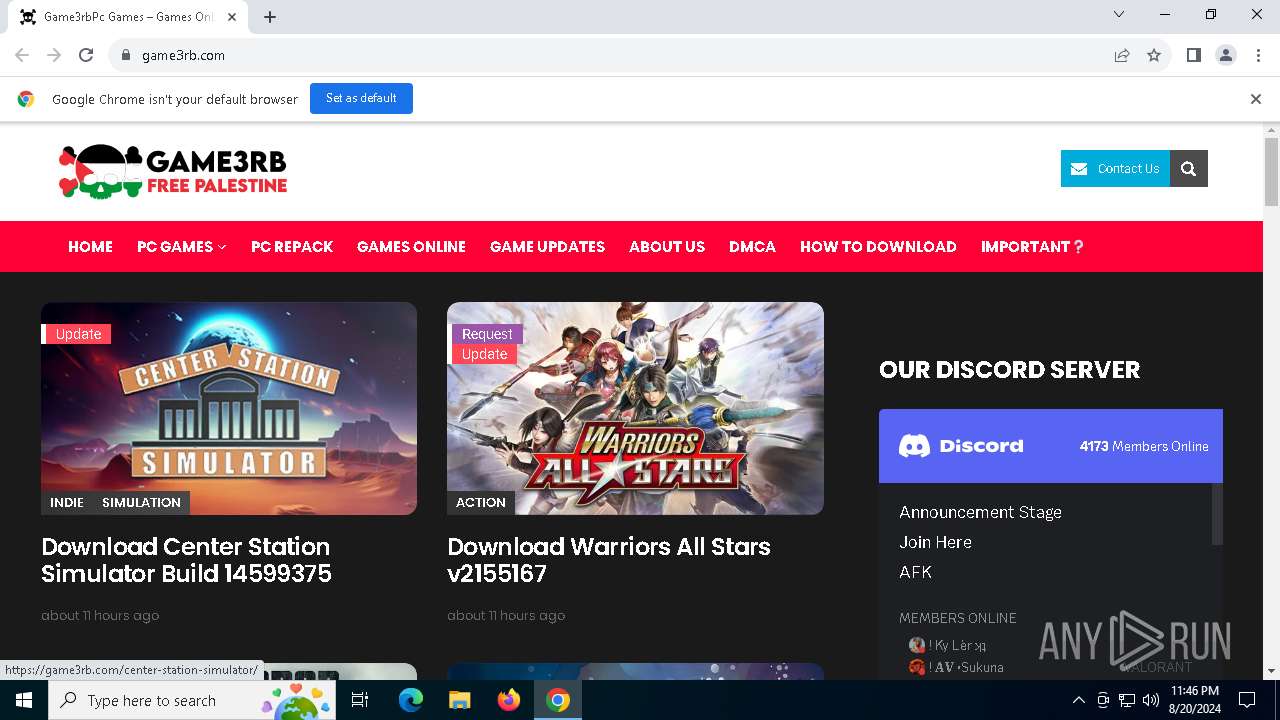Image resolution: width=1280 pixels, height=720 pixels.
Task: Select Join Here Discord channel
Action: tap(935, 542)
